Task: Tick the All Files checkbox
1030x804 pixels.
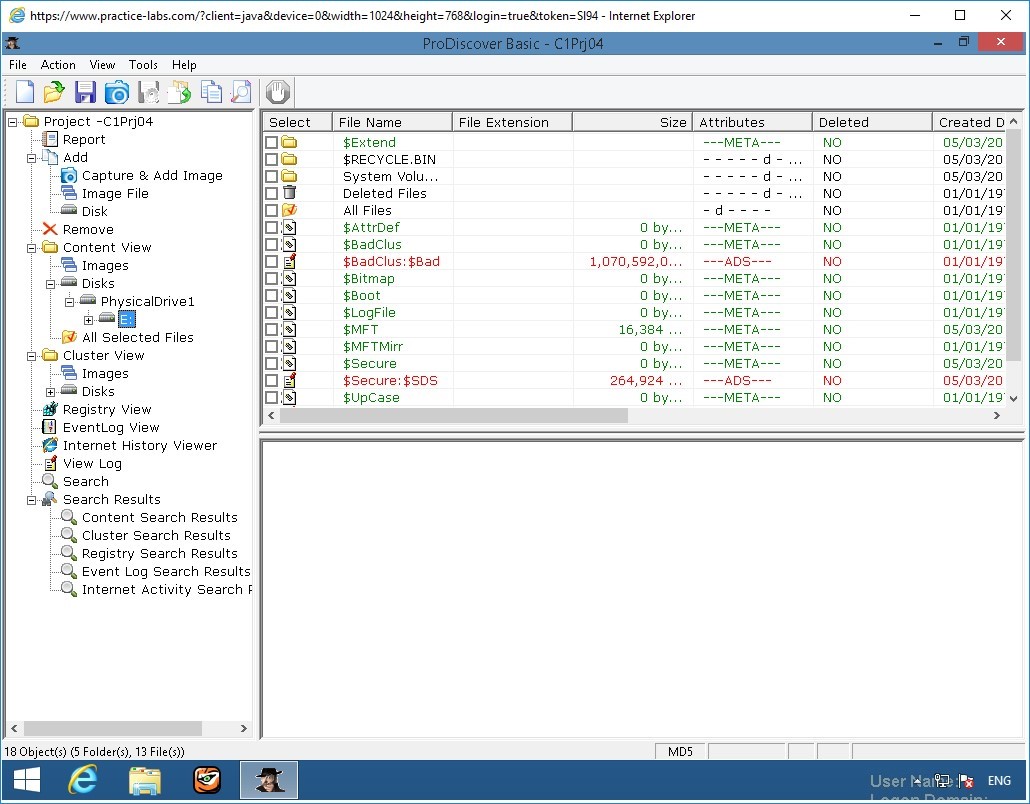Action: click(x=271, y=210)
